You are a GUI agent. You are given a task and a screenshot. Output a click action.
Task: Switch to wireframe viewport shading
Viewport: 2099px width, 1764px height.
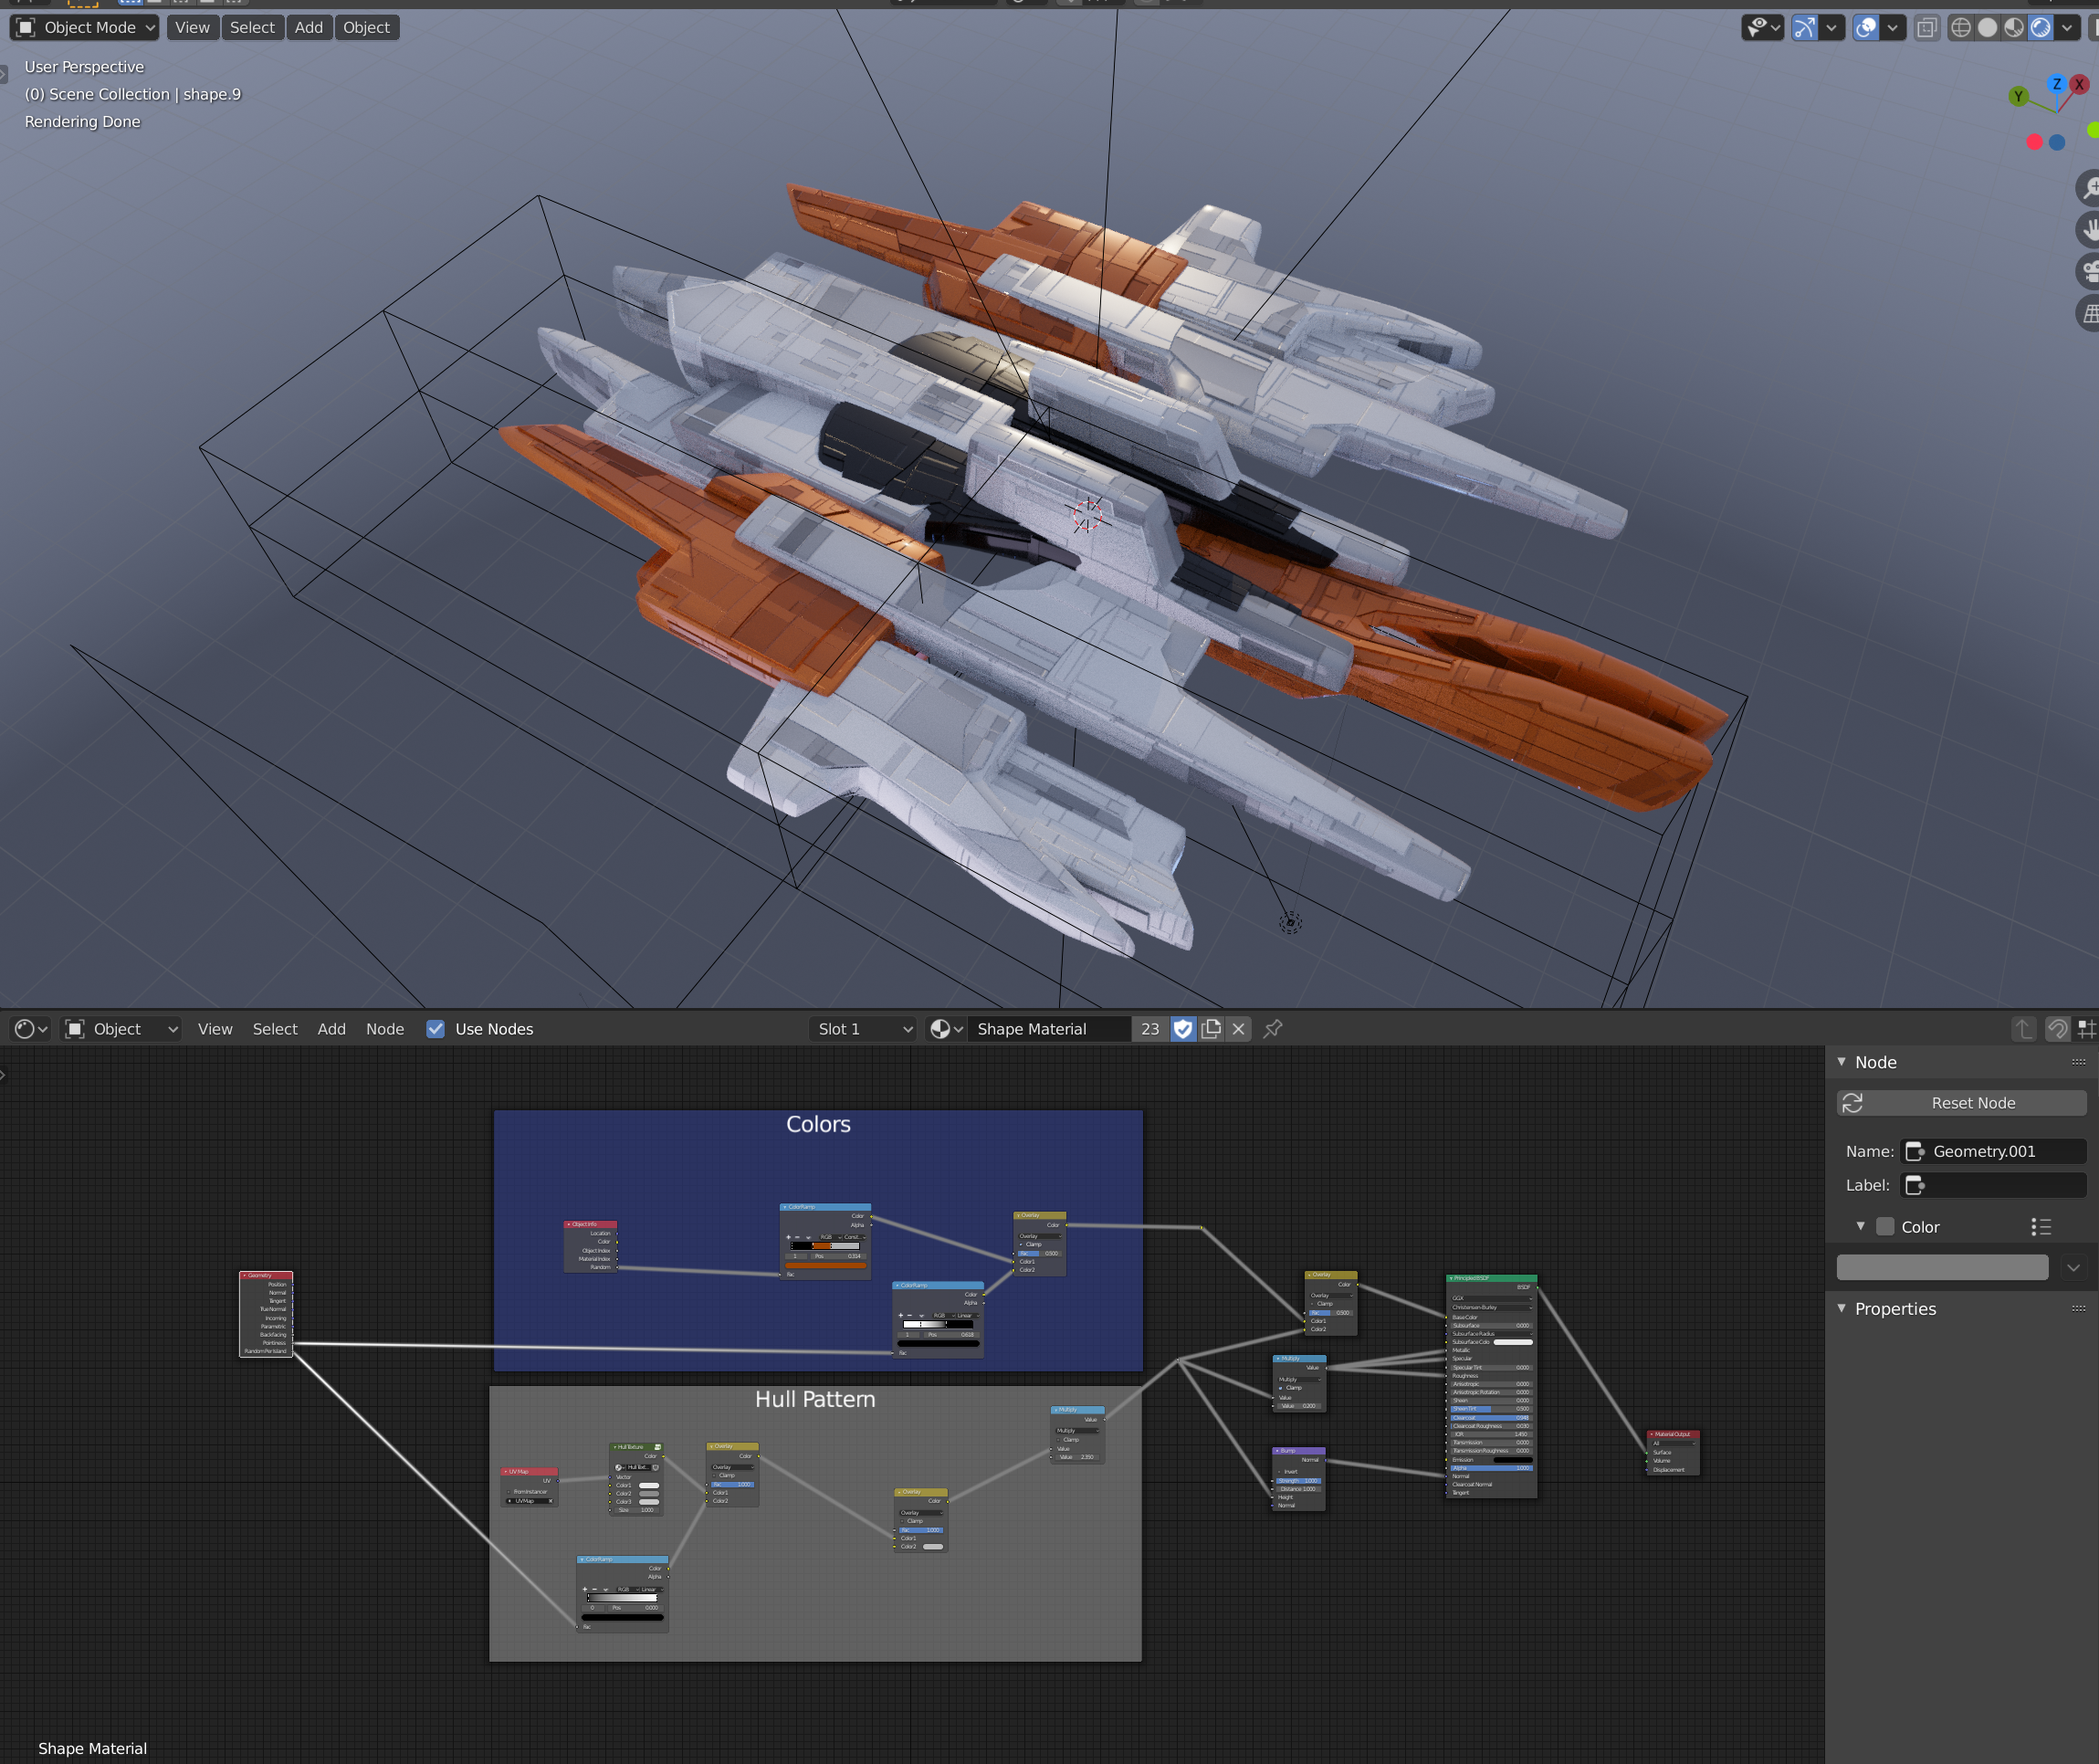[1961, 28]
